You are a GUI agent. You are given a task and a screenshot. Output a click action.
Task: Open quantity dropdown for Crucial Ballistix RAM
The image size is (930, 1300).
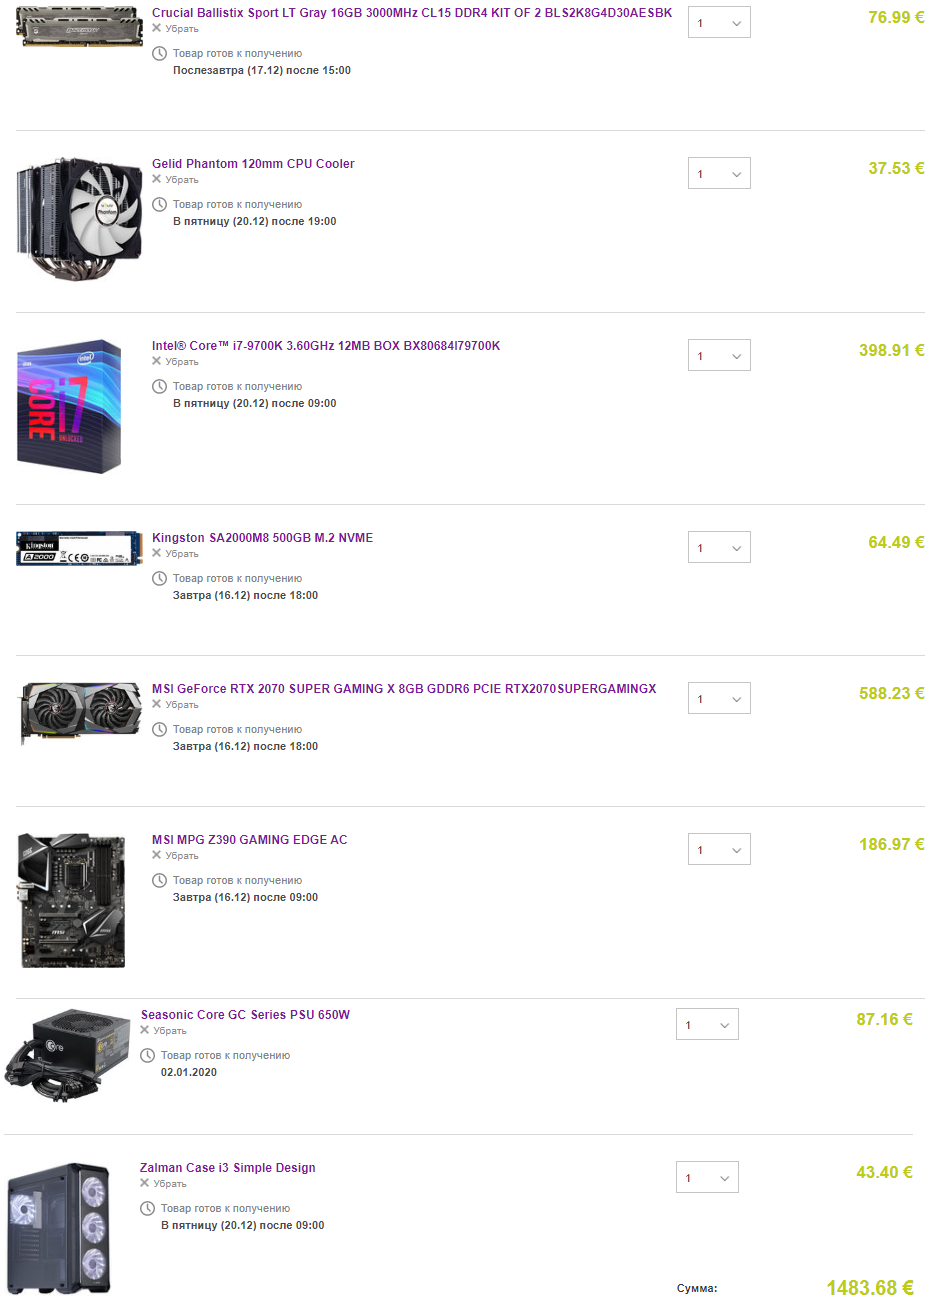[719, 23]
